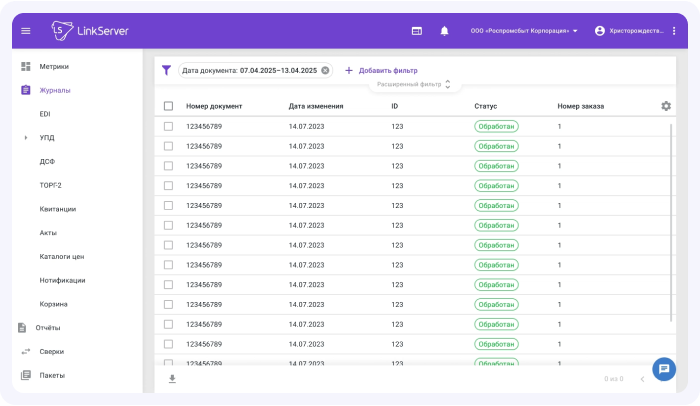
Task: Open the window panel icon in header
Action: (416, 31)
